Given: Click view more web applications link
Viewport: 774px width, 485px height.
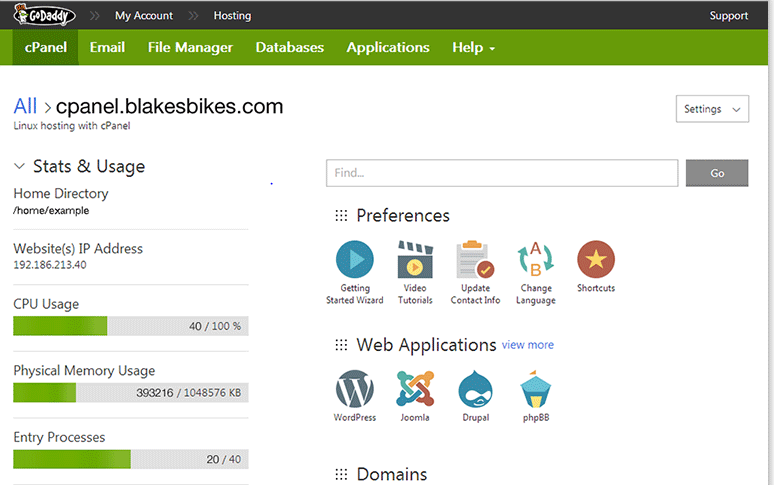Looking at the screenshot, I should click(528, 345).
